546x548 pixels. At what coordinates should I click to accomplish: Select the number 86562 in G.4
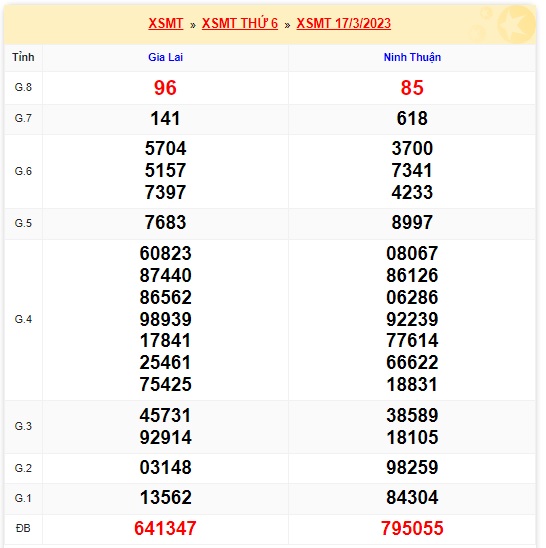pos(165,297)
